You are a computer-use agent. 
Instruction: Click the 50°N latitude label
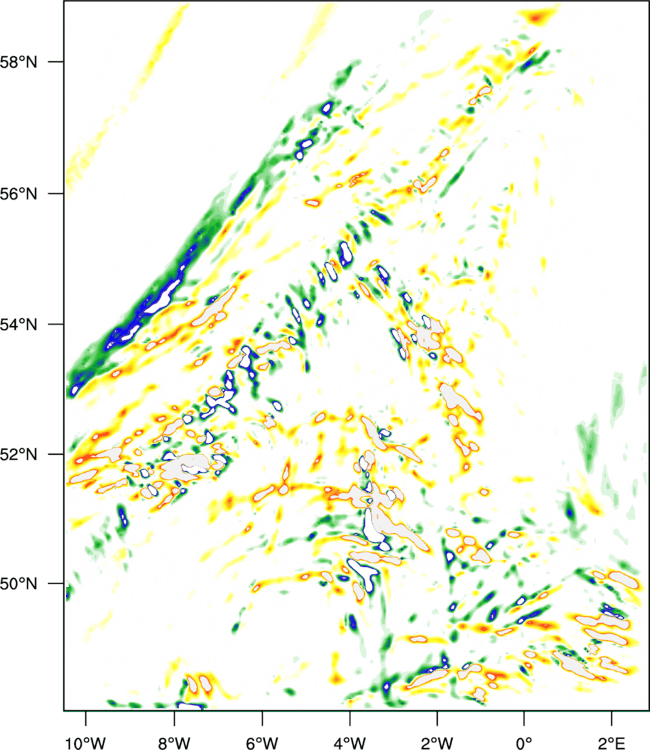18,584
